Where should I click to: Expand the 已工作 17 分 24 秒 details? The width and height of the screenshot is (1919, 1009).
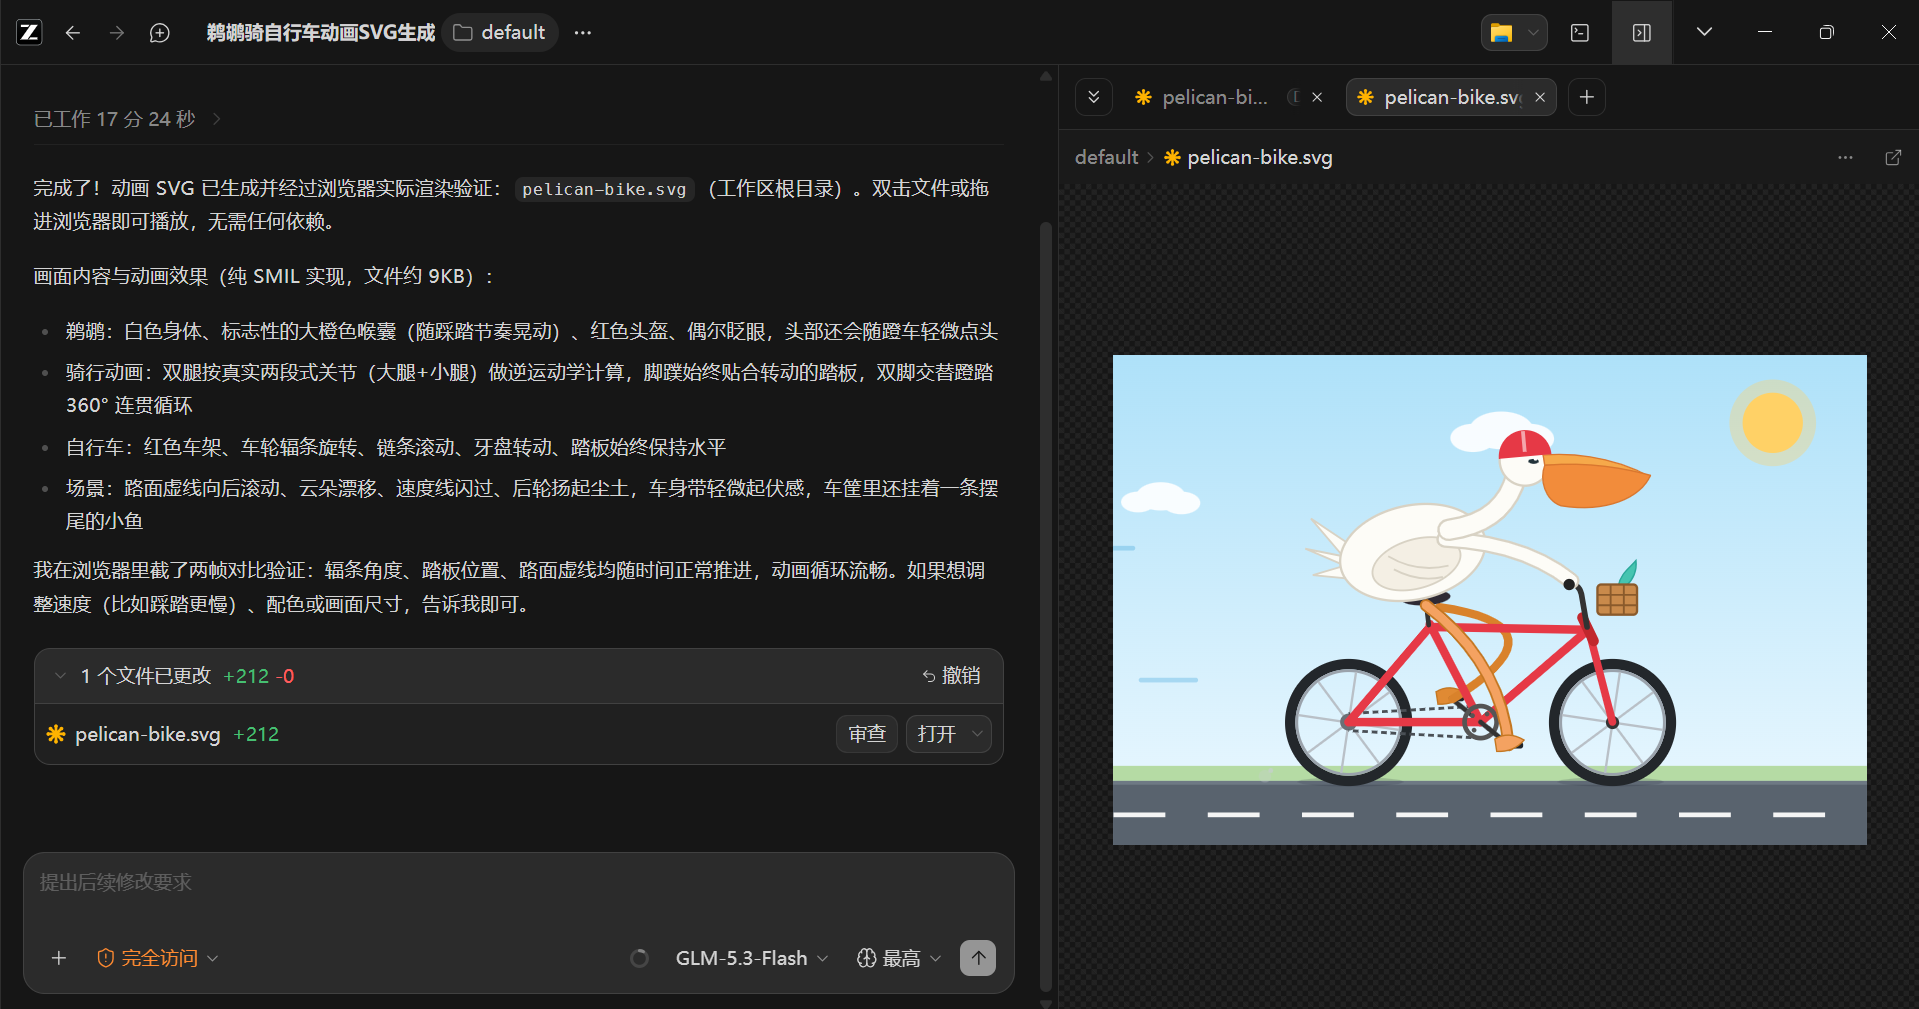point(127,119)
